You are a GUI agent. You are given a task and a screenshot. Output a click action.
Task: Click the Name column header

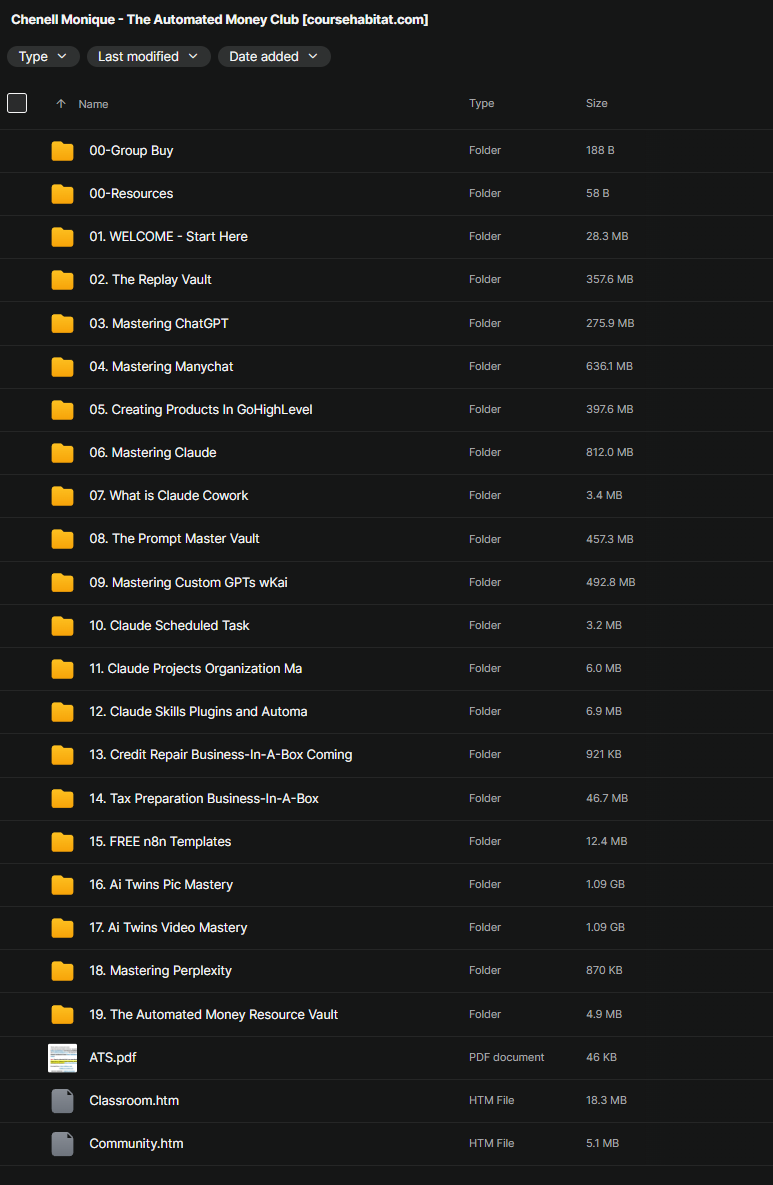(x=93, y=104)
